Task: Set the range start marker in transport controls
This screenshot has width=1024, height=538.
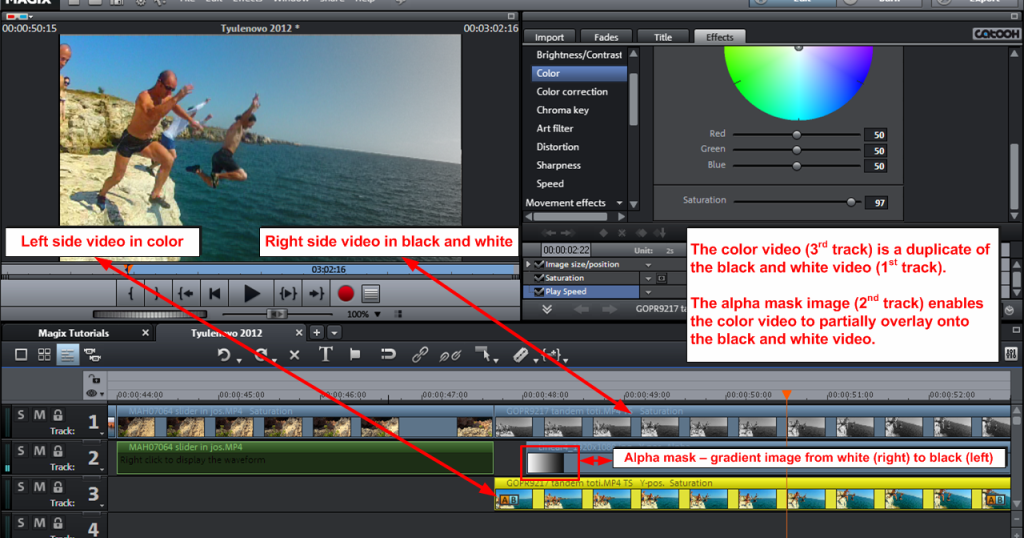Action: (x=131, y=294)
